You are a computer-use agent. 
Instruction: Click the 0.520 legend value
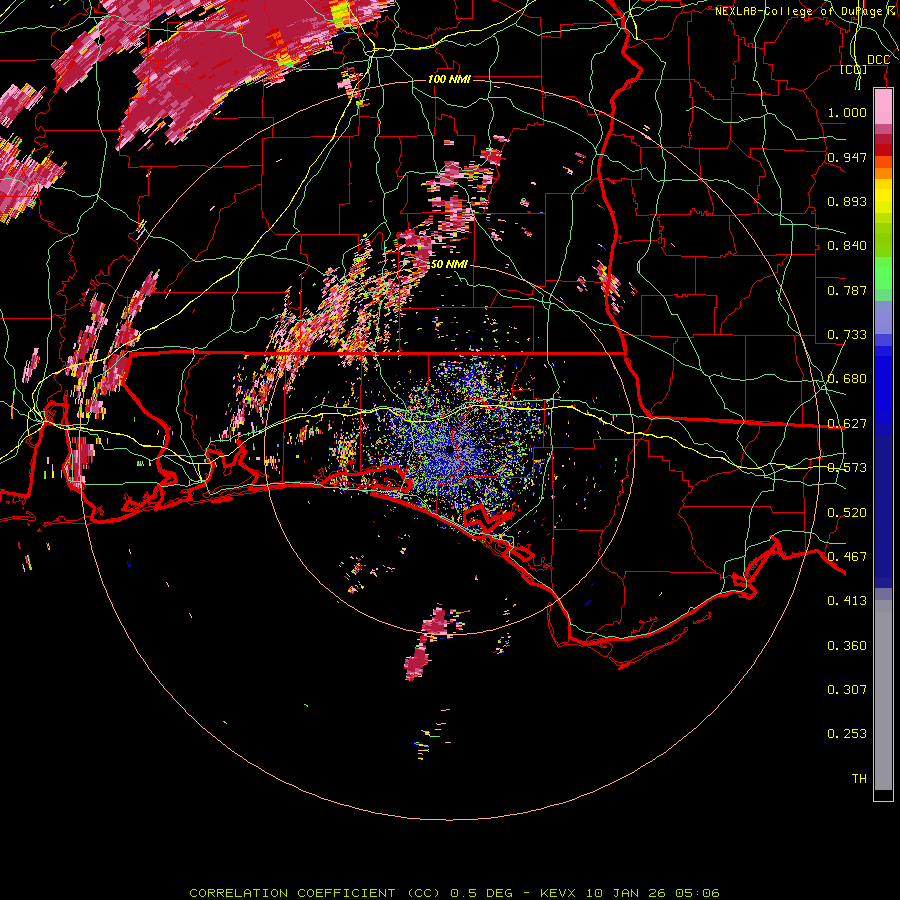click(847, 513)
